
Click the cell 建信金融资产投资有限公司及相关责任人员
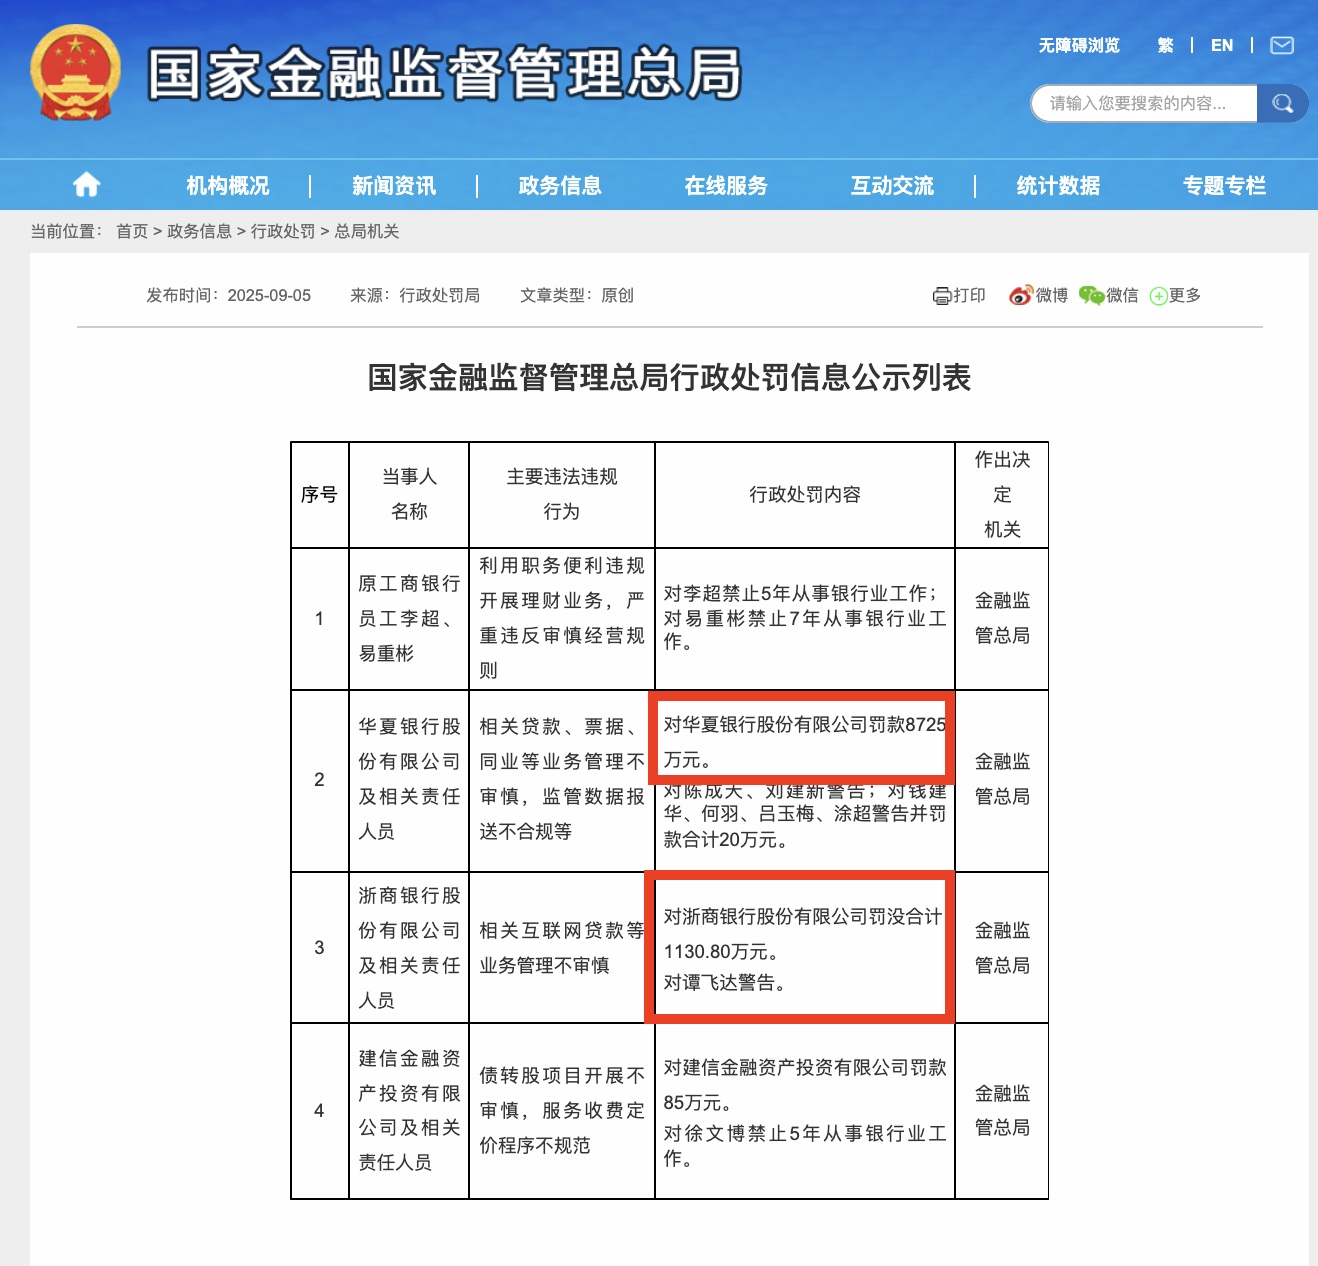(409, 1111)
